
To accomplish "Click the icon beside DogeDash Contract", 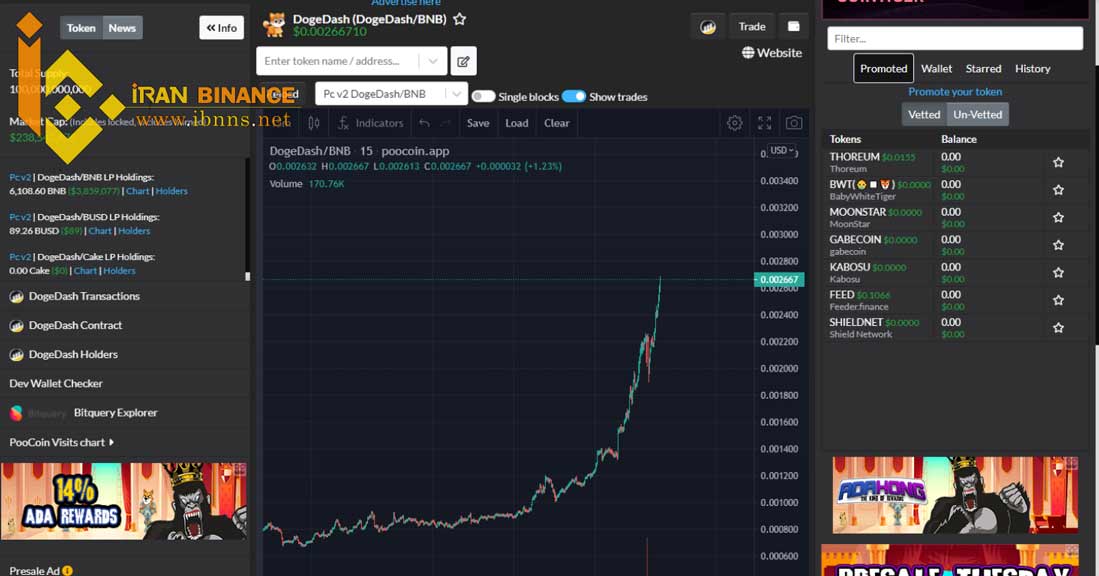I will tap(16, 326).
